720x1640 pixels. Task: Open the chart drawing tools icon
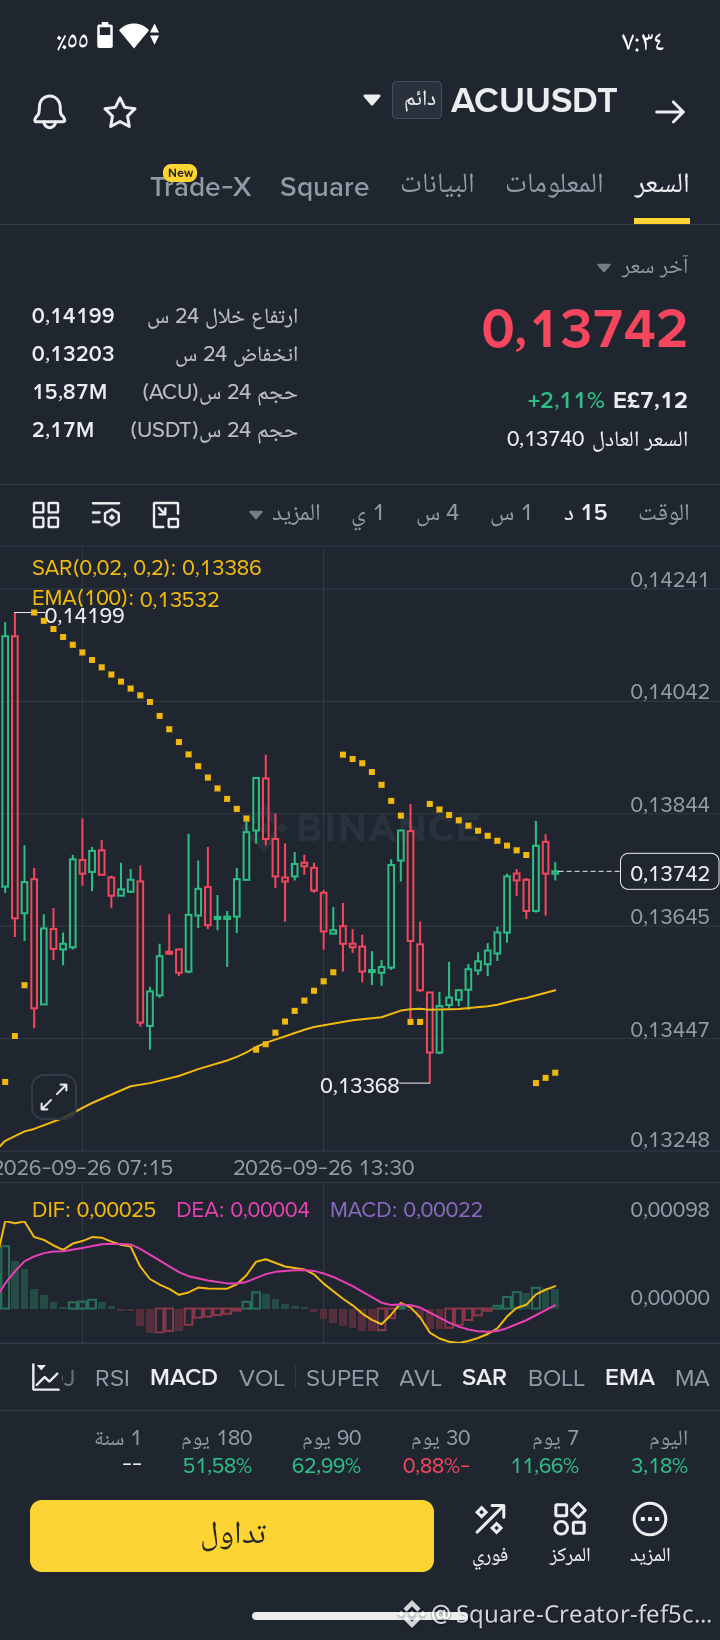click(x=166, y=515)
